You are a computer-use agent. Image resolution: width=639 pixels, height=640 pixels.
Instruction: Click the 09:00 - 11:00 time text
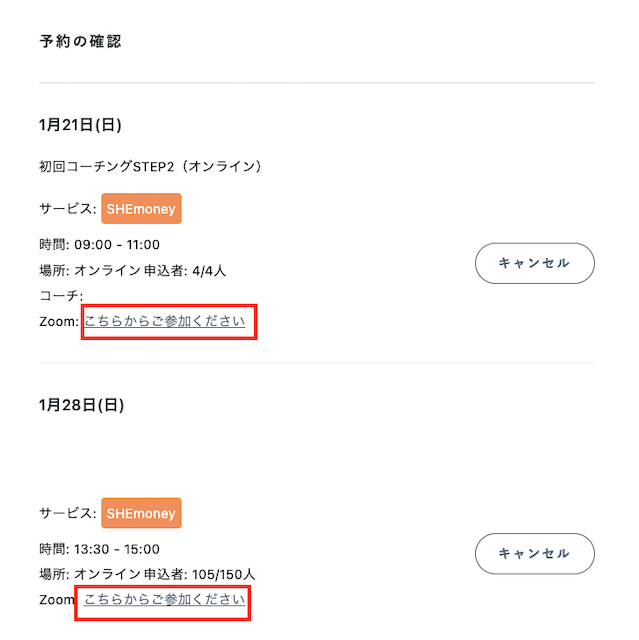[x=117, y=245]
